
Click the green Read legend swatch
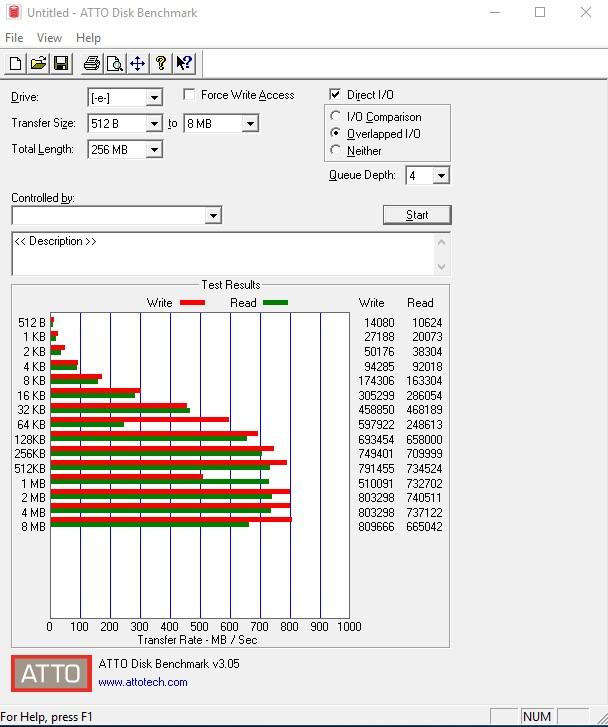275,303
